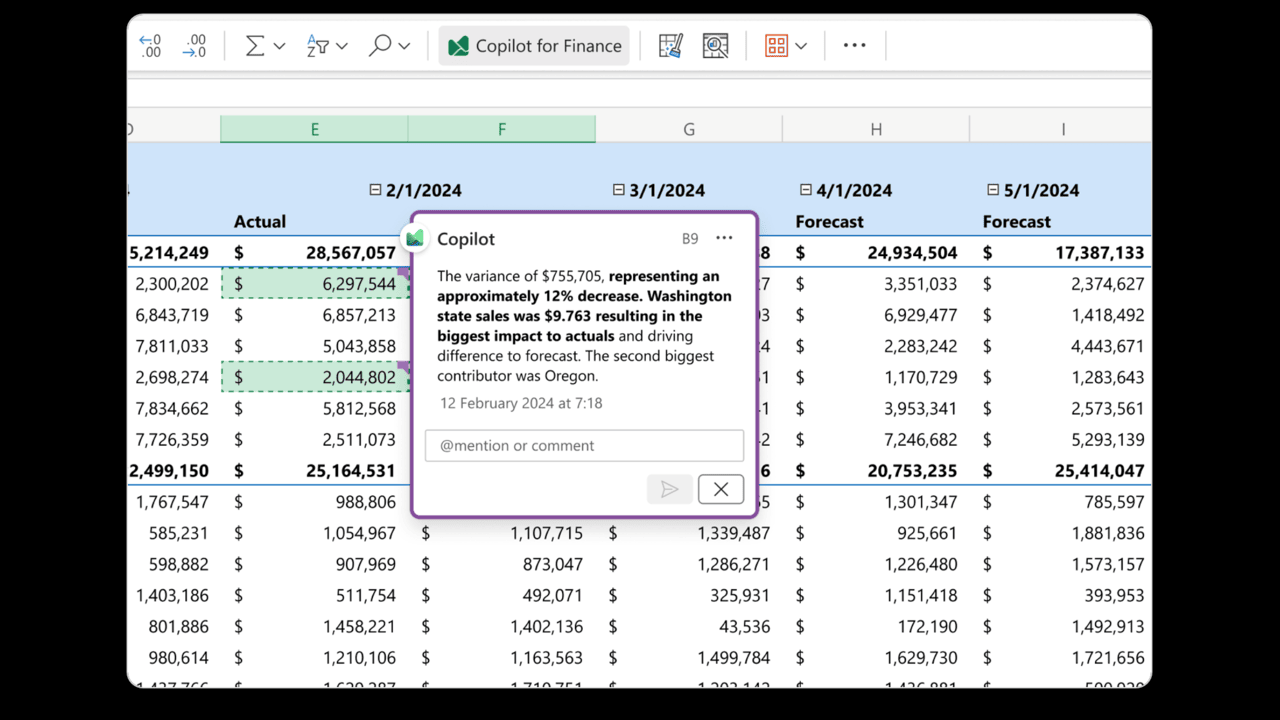1280x720 pixels.
Task: Open Copilot for Finance
Action: (534, 46)
